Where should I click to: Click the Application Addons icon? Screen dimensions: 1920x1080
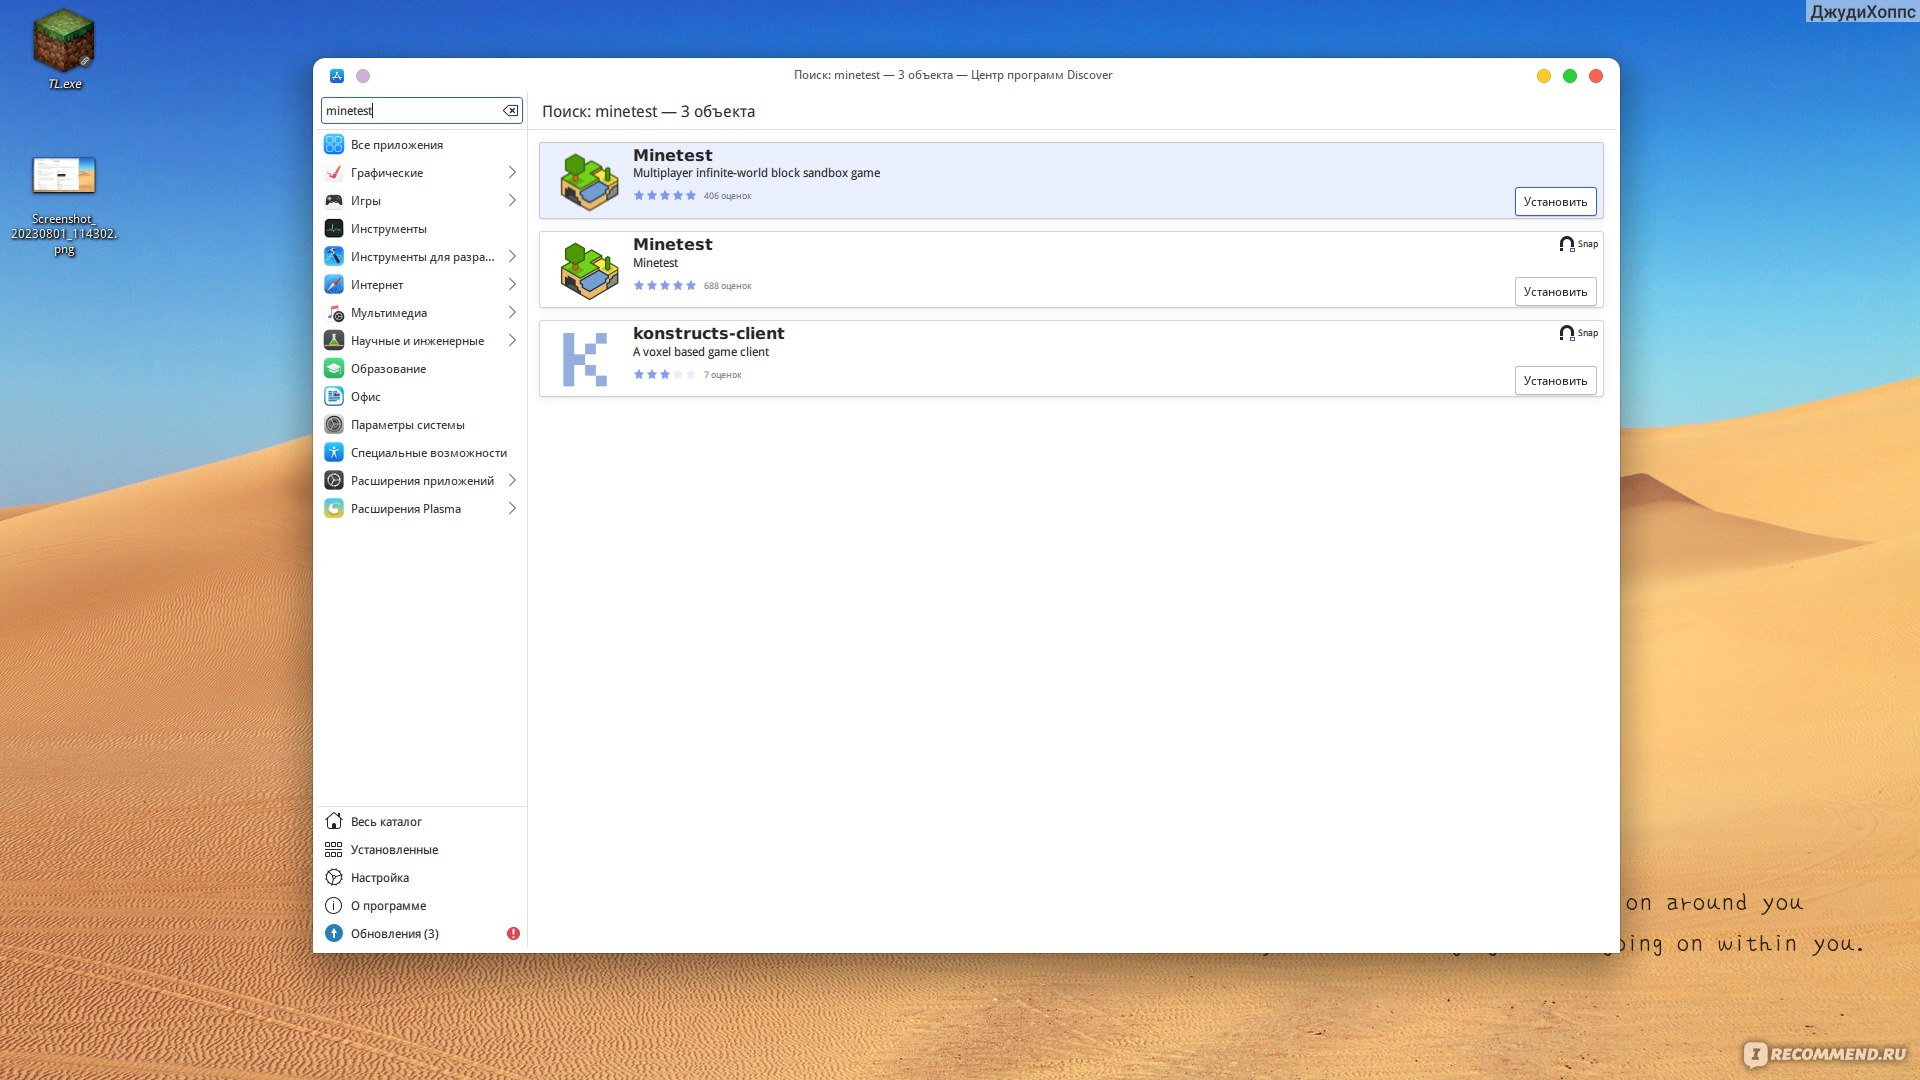coord(334,481)
